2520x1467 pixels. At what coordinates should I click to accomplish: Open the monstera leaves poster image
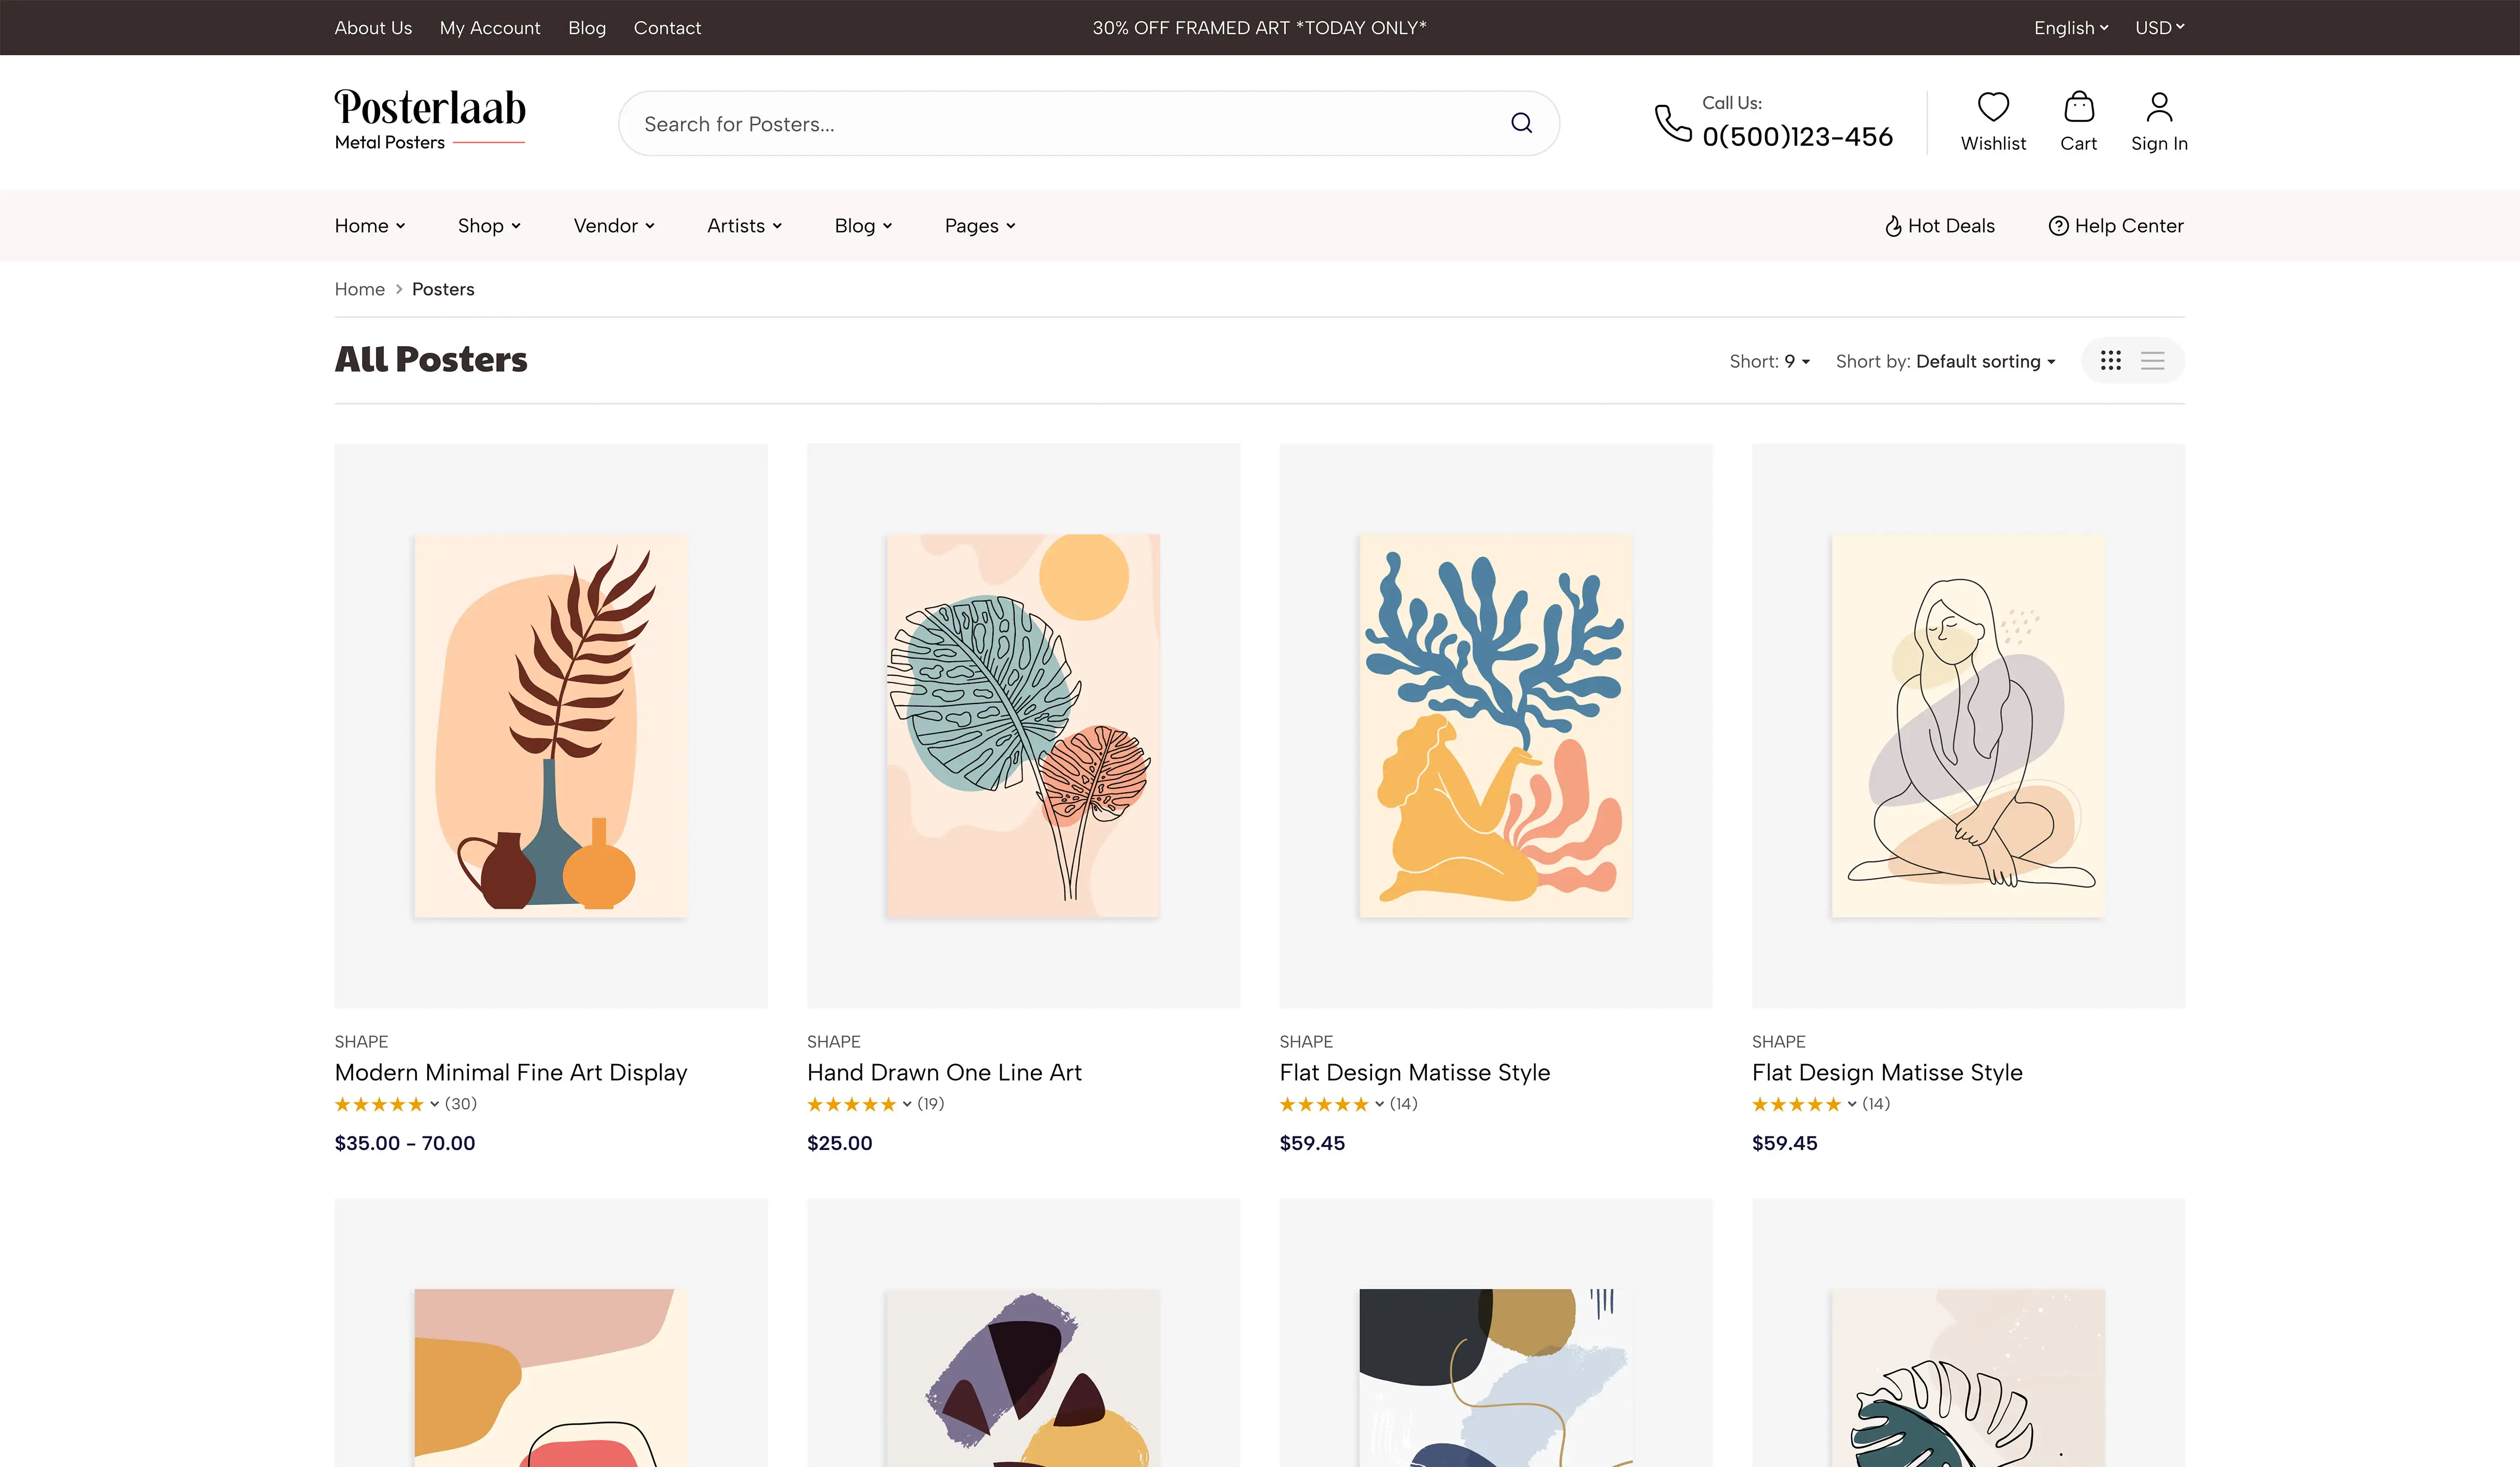(1023, 726)
